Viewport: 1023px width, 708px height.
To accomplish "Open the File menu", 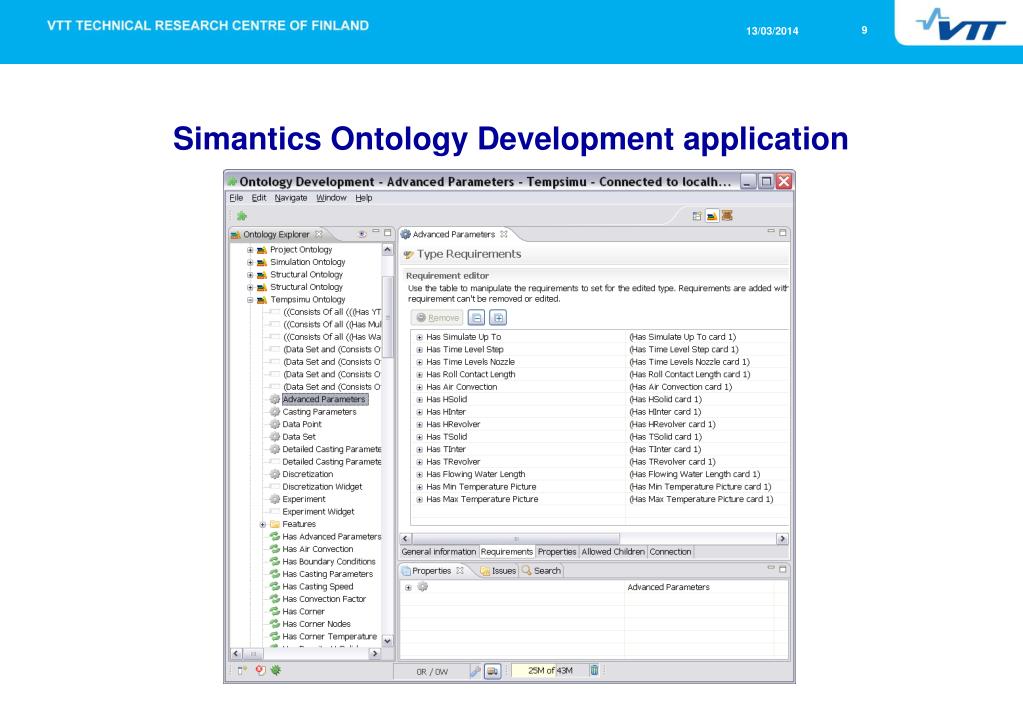I will (236, 198).
